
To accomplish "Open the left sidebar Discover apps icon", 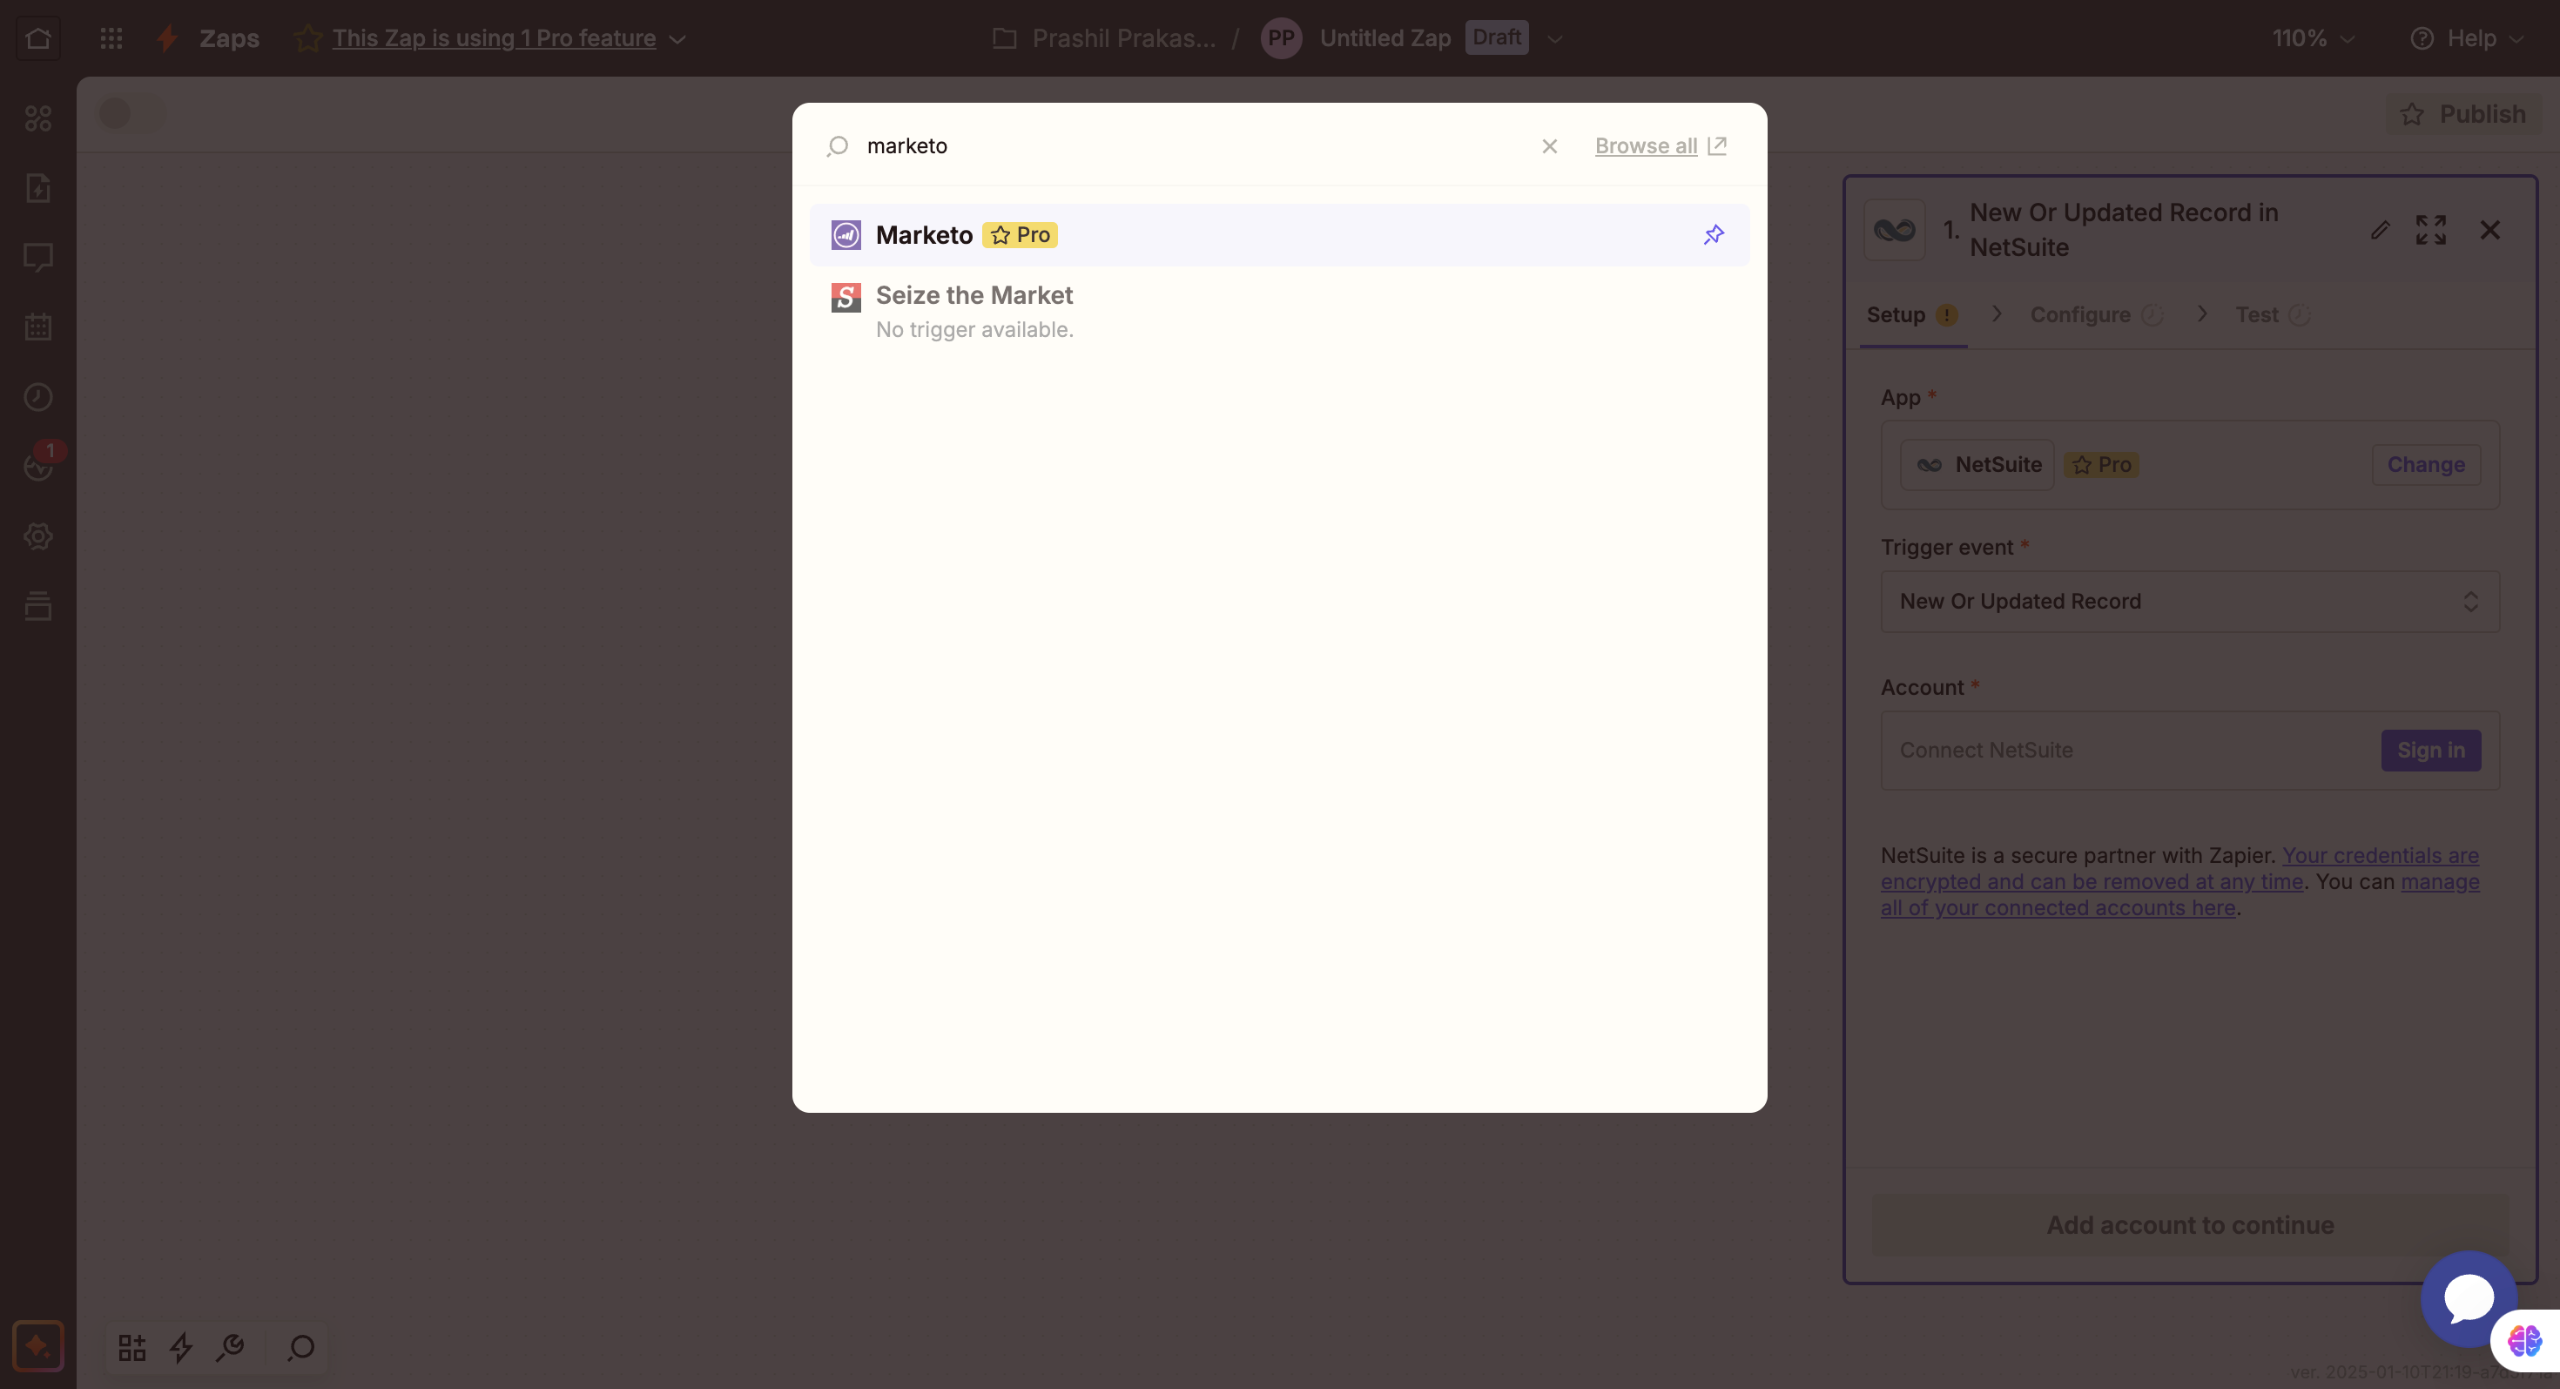I will click(38, 118).
